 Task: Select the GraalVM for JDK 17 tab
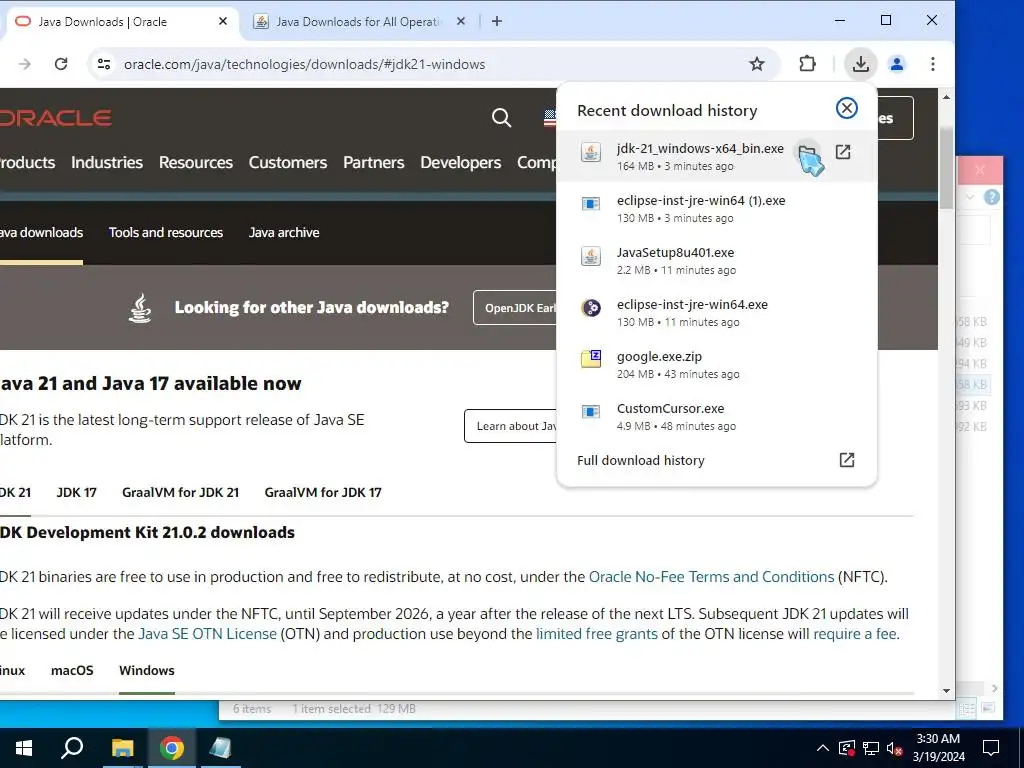click(x=323, y=492)
